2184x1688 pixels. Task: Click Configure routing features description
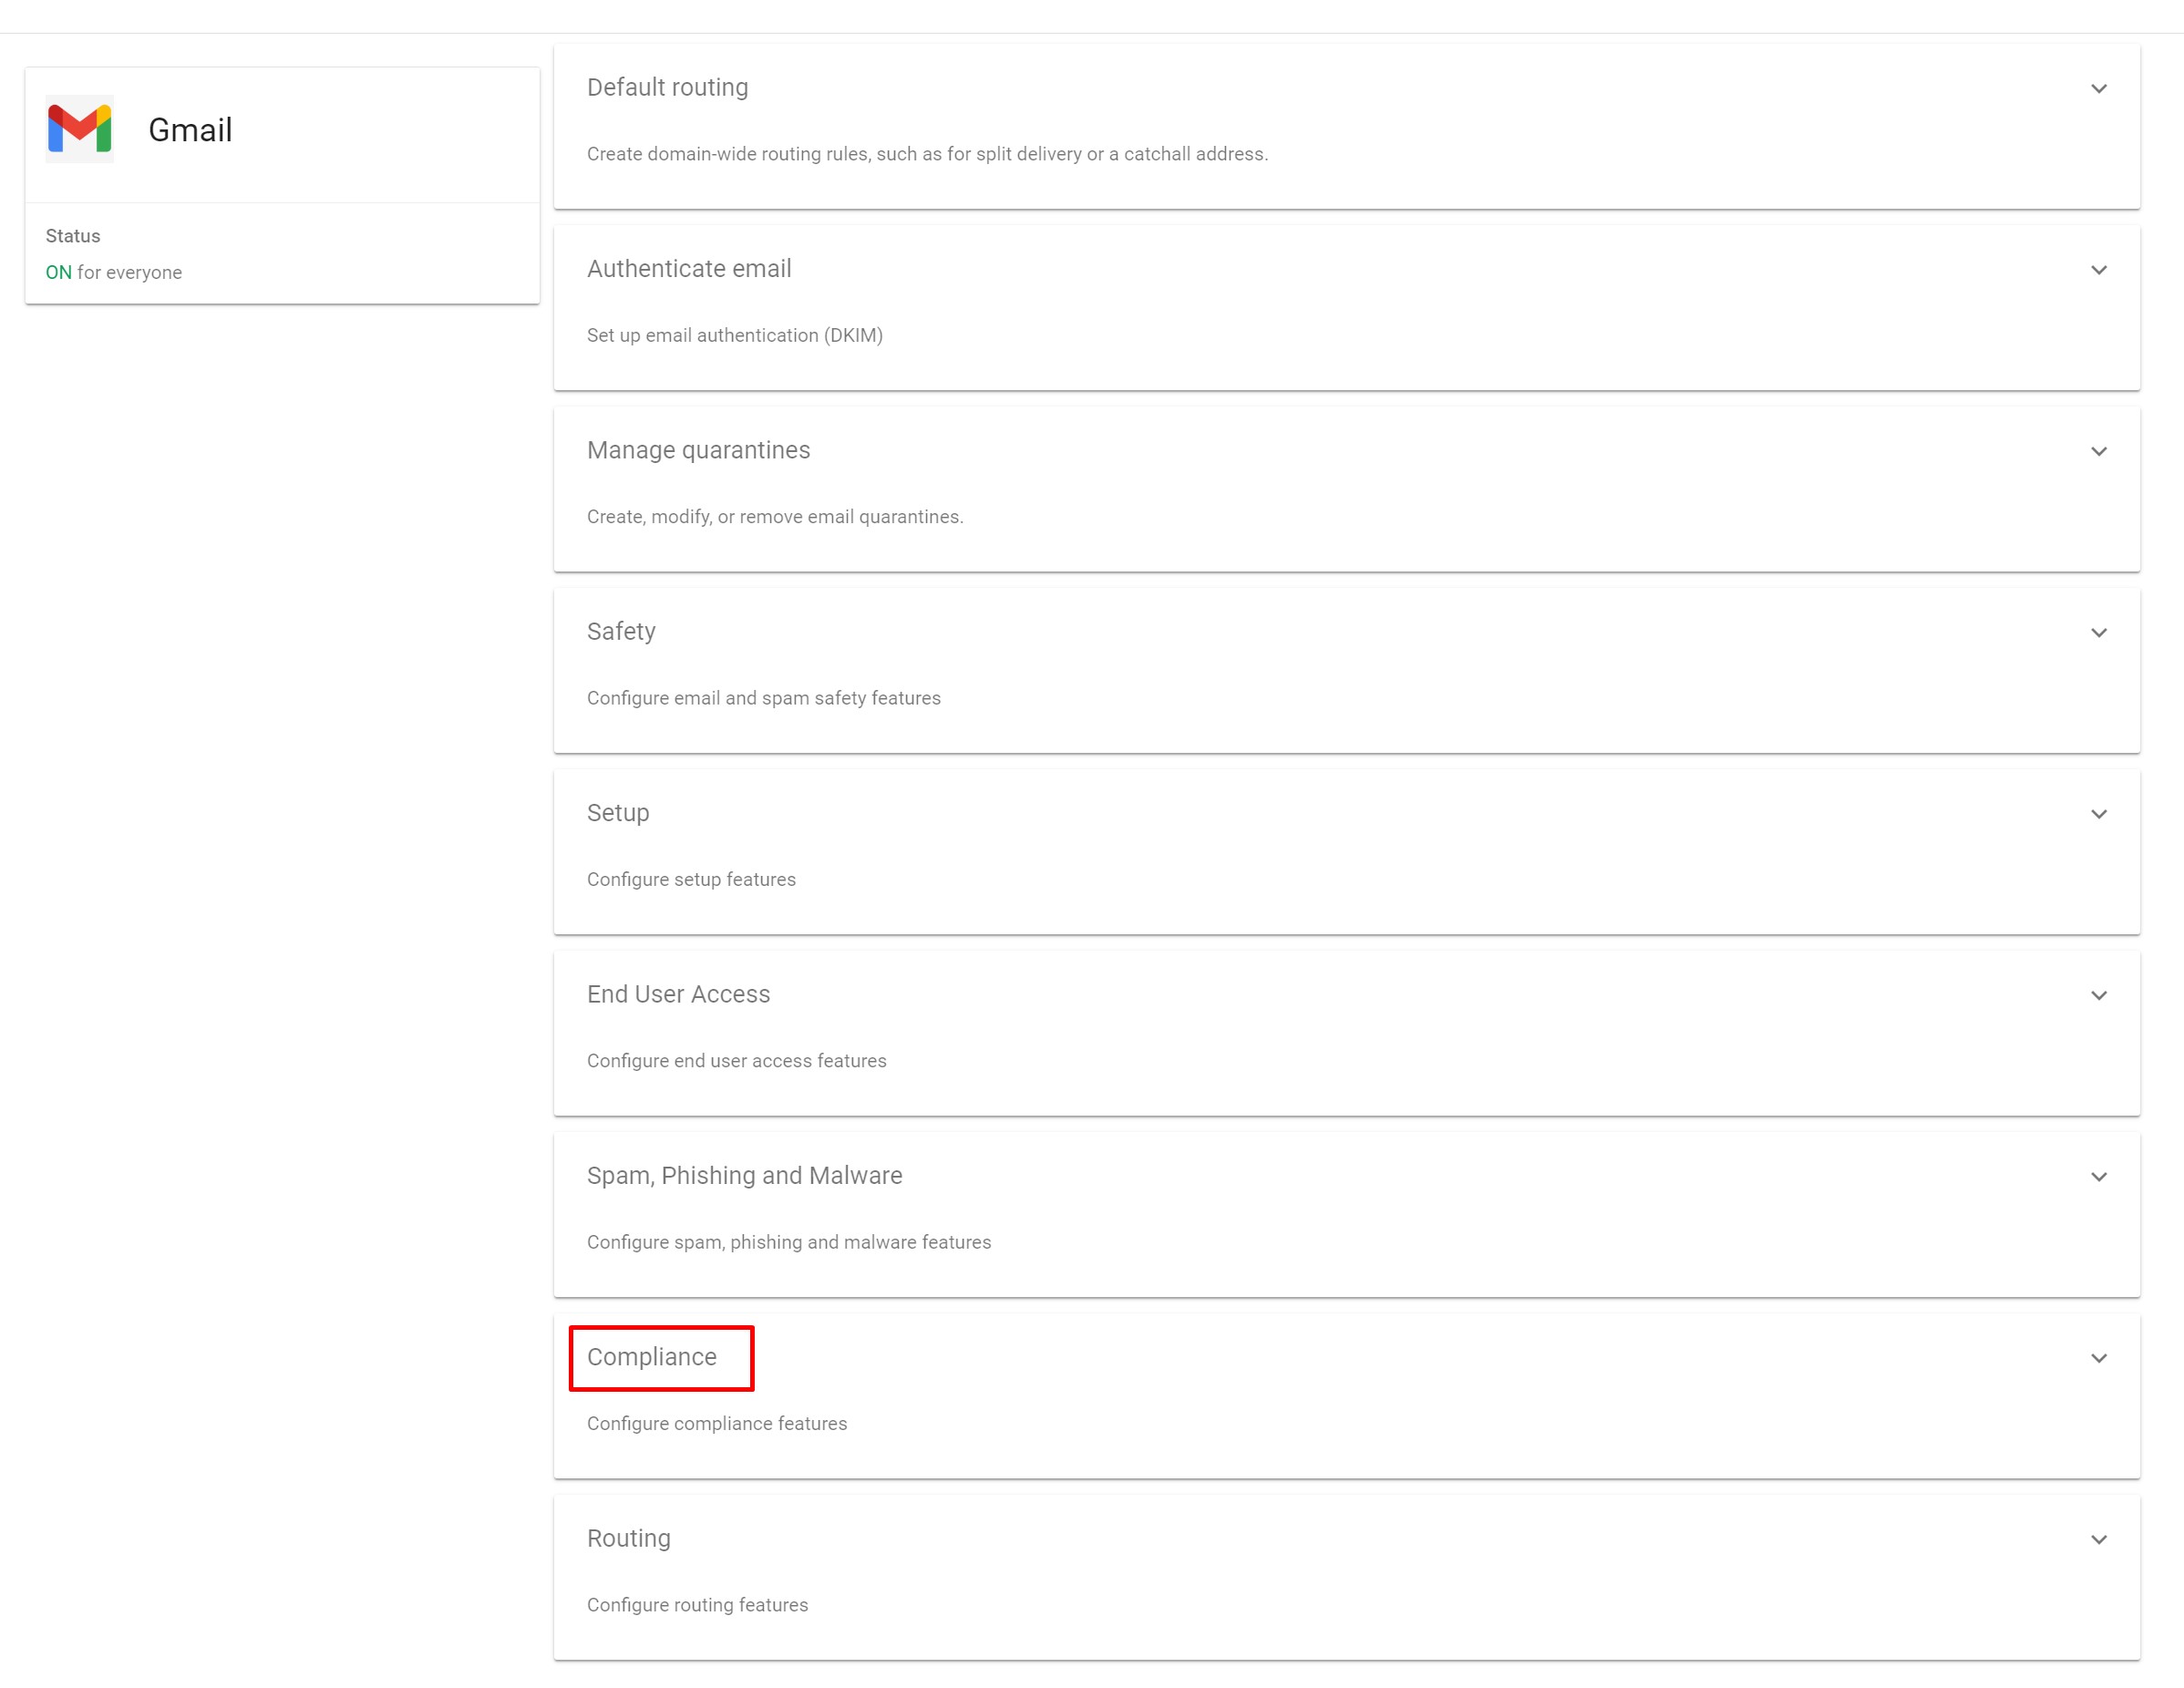click(697, 1605)
